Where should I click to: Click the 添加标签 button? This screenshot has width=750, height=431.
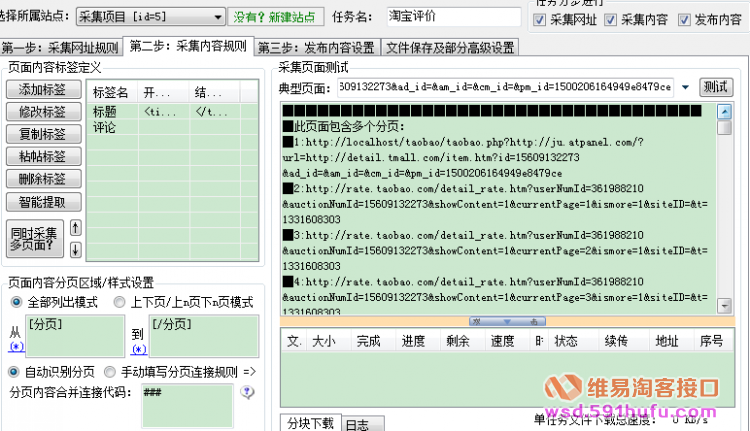point(44,89)
